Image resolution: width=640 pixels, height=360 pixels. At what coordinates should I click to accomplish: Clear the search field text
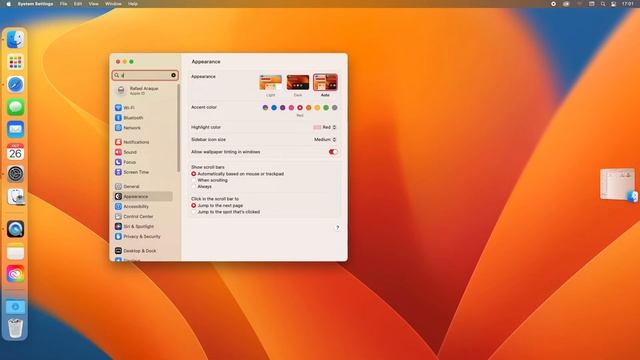click(x=173, y=76)
